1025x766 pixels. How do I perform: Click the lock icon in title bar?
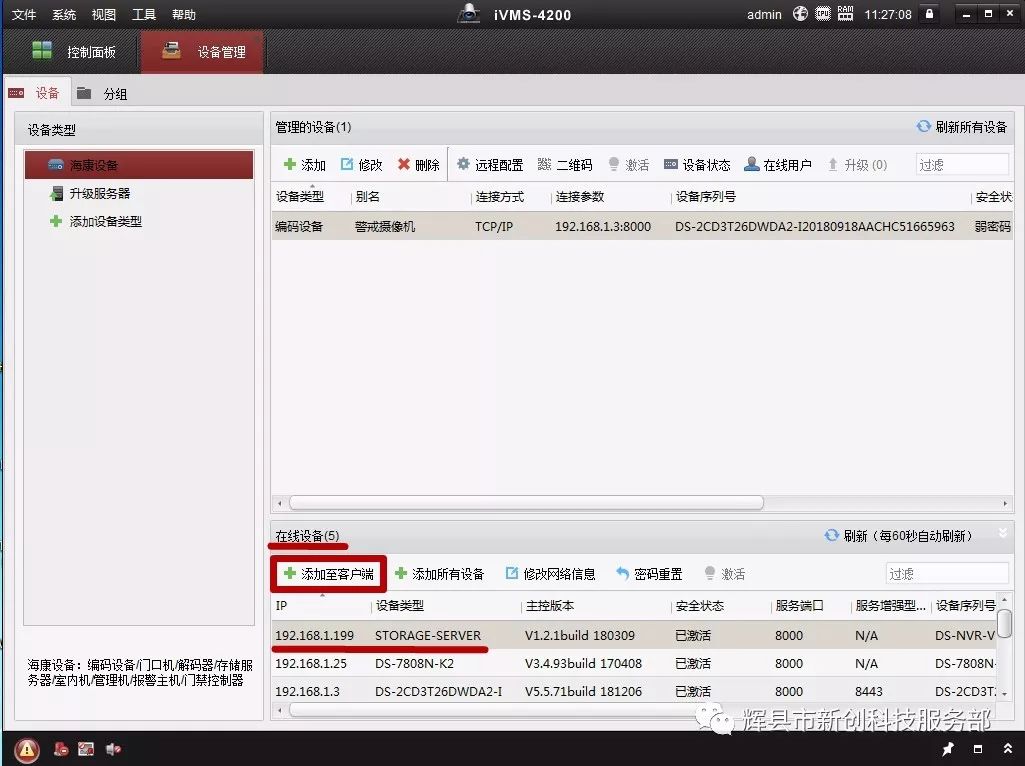point(929,14)
